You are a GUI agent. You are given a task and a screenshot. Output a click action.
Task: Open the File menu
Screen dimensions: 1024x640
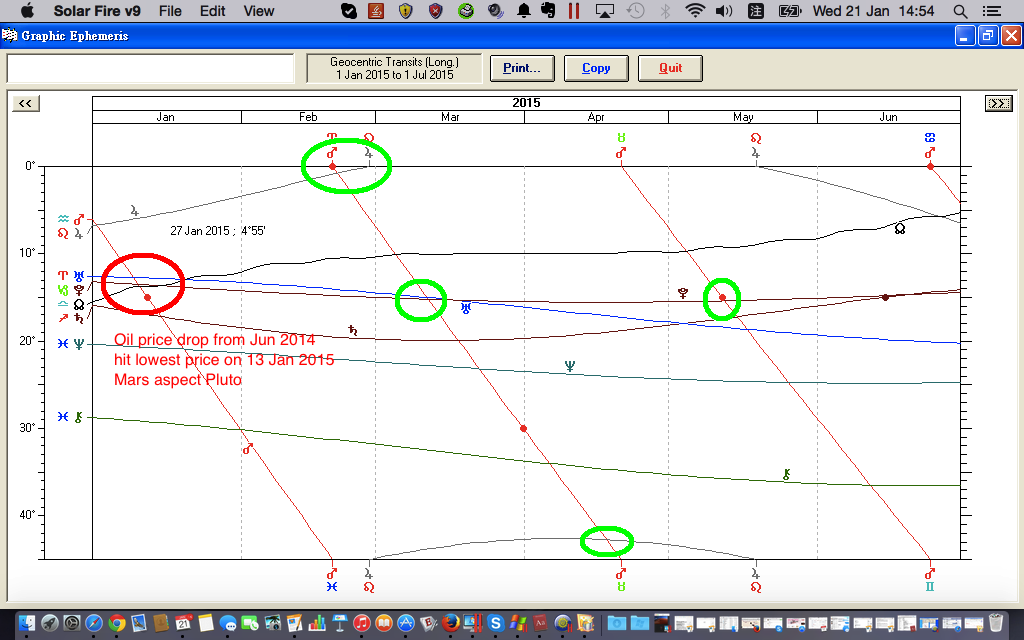pyautogui.click(x=170, y=10)
